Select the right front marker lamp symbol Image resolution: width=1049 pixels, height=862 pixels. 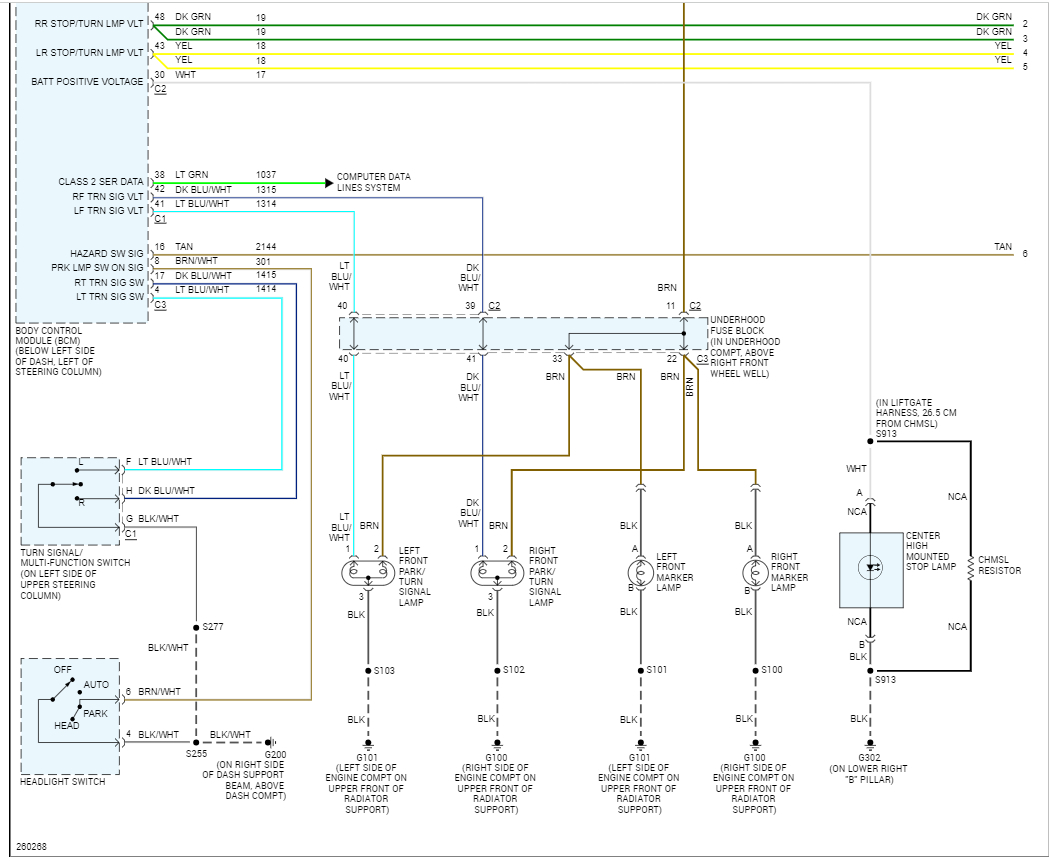755,573
